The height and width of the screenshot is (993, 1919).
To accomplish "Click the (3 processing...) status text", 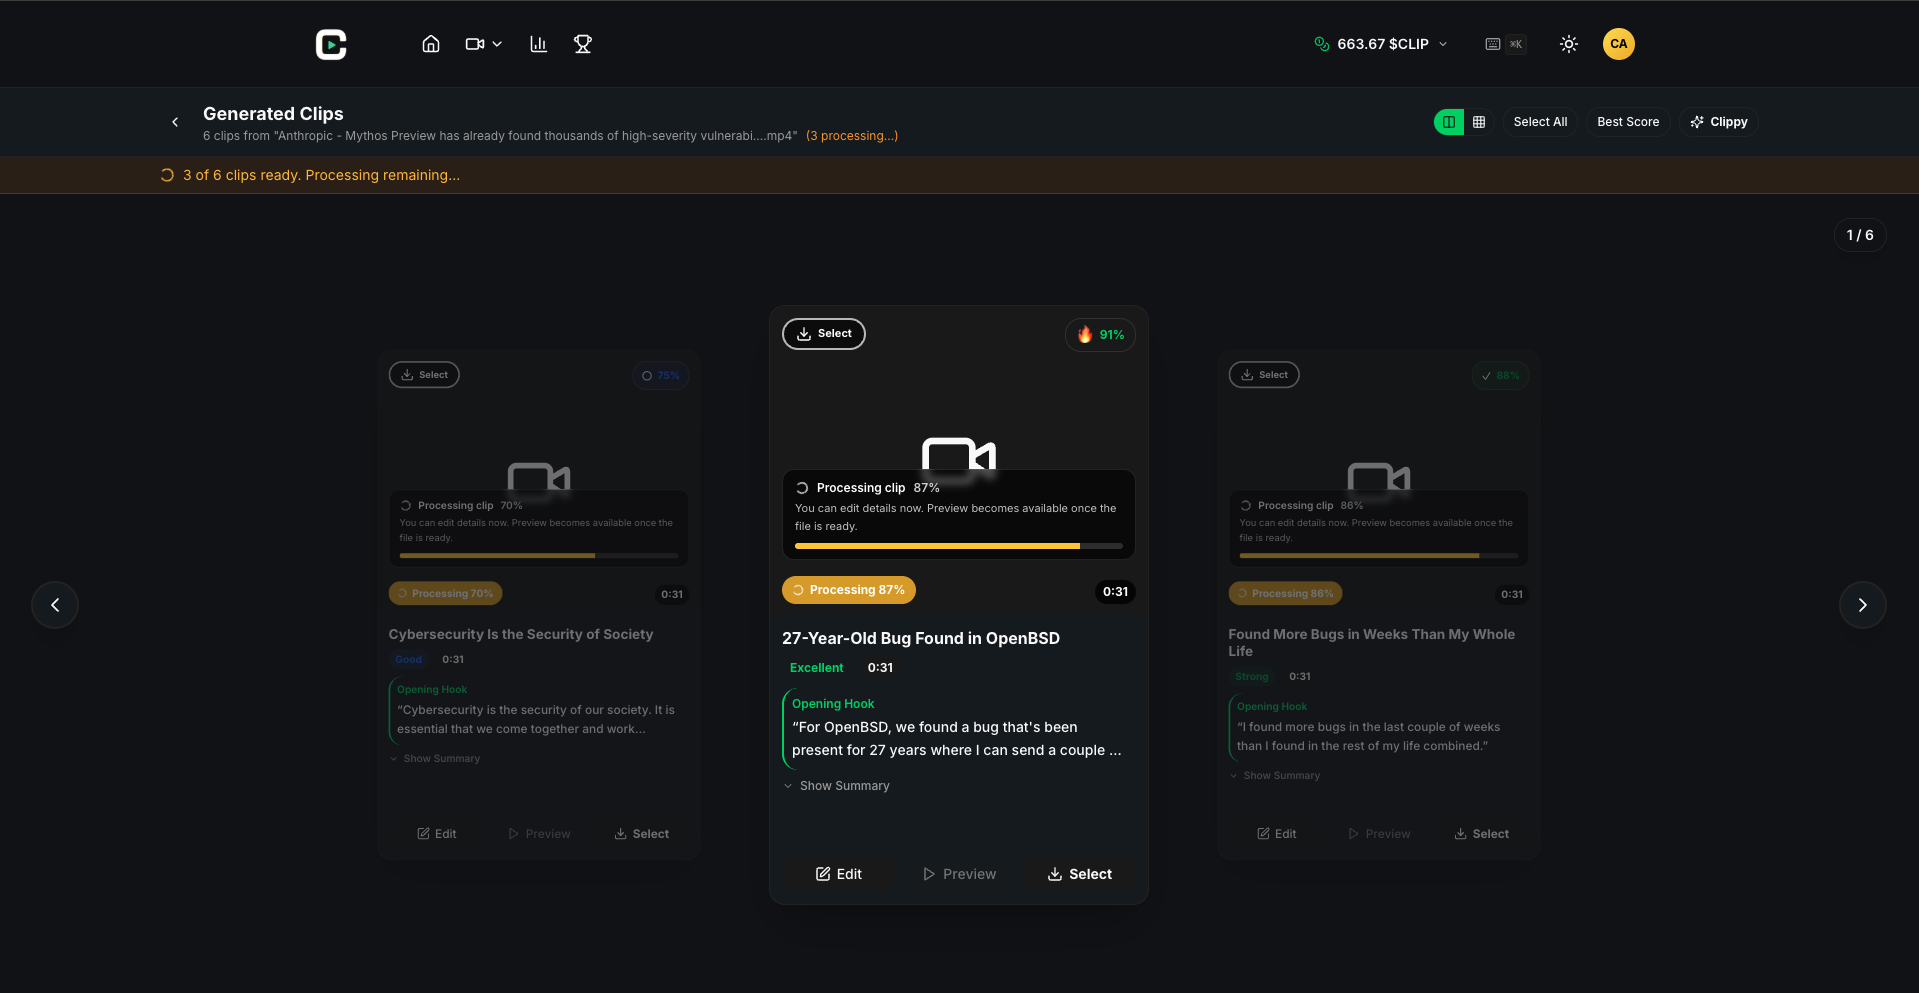I will click(852, 136).
